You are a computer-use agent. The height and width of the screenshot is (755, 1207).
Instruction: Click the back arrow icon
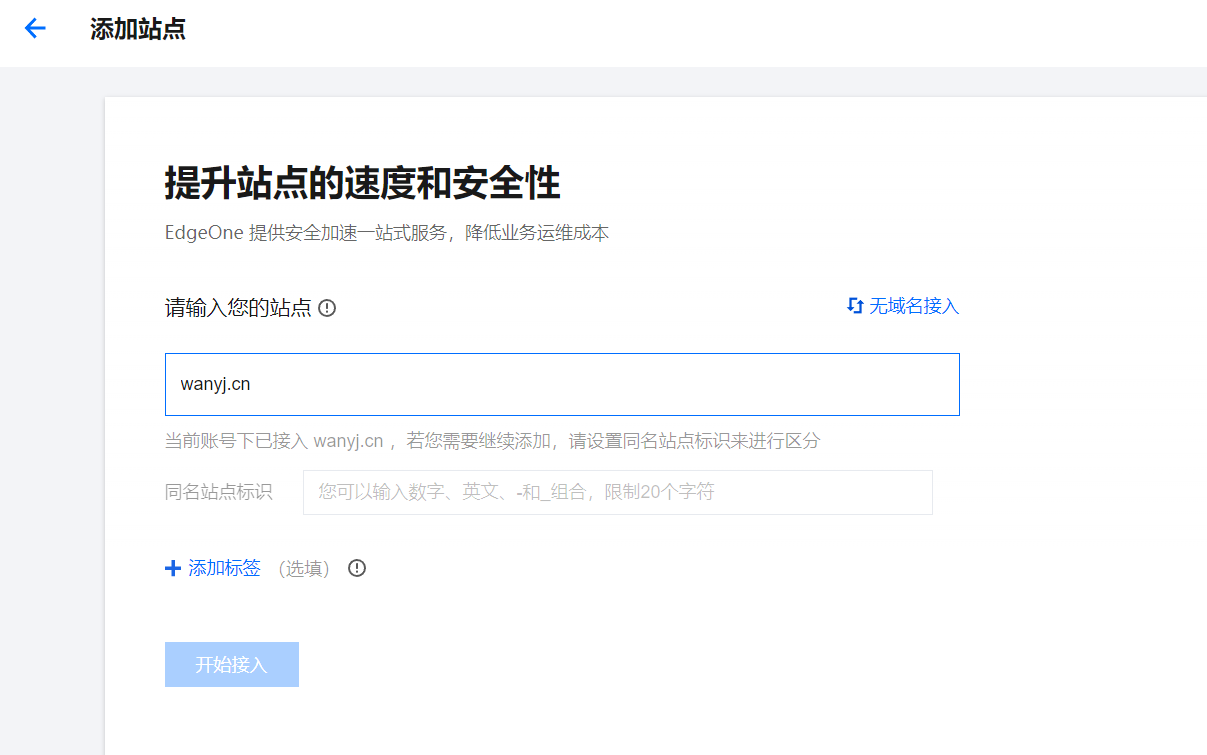pyautogui.click(x=35, y=29)
